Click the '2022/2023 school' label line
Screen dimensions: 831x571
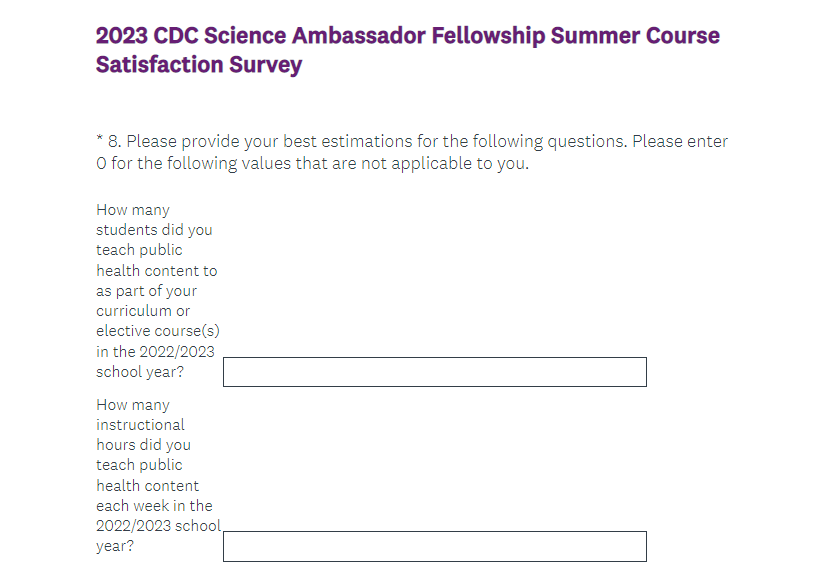(158, 526)
